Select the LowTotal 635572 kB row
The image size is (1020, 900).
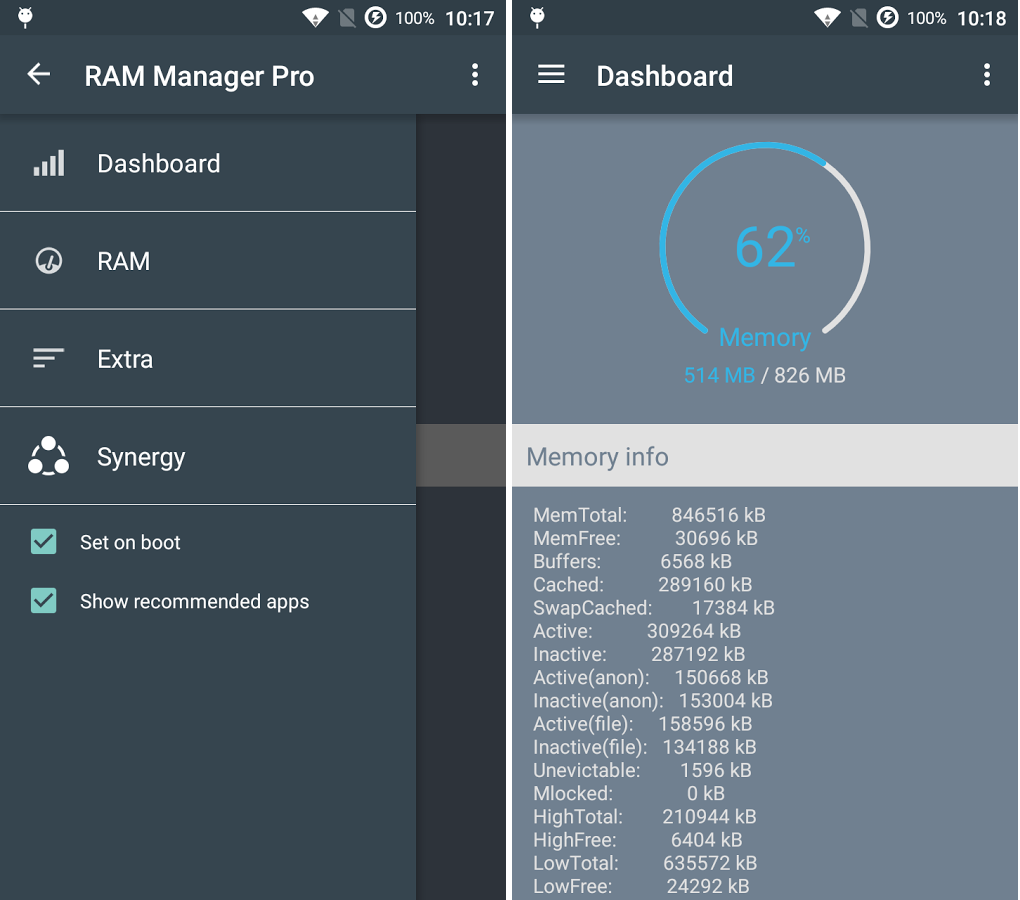click(x=645, y=863)
